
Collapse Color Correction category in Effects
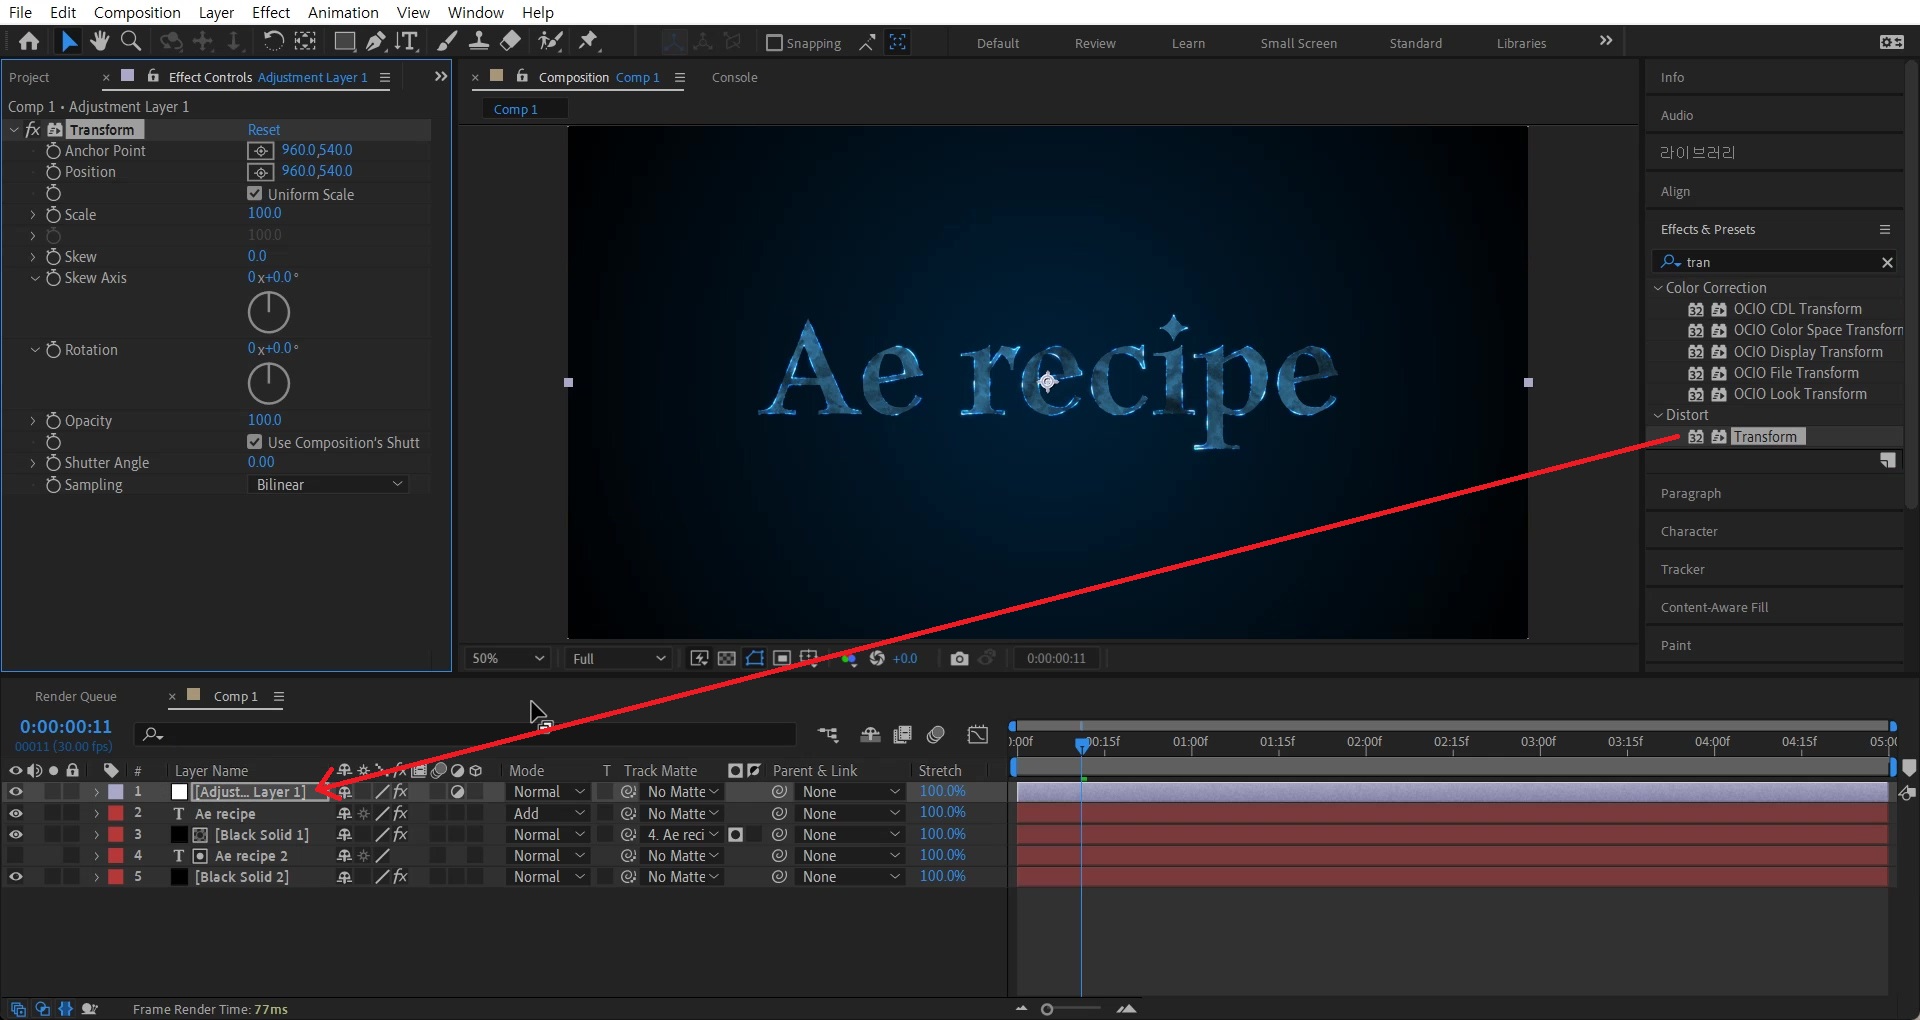pyautogui.click(x=1658, y=288)
